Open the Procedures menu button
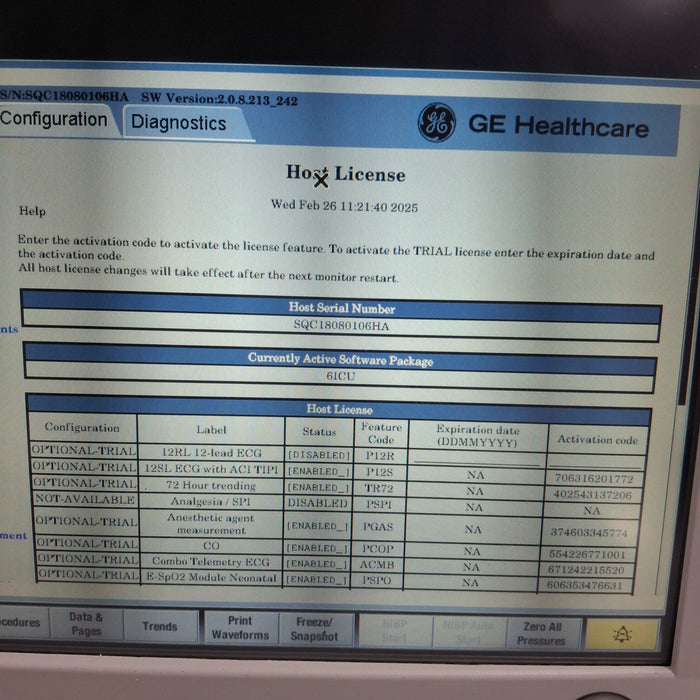 tap(22, 621)
